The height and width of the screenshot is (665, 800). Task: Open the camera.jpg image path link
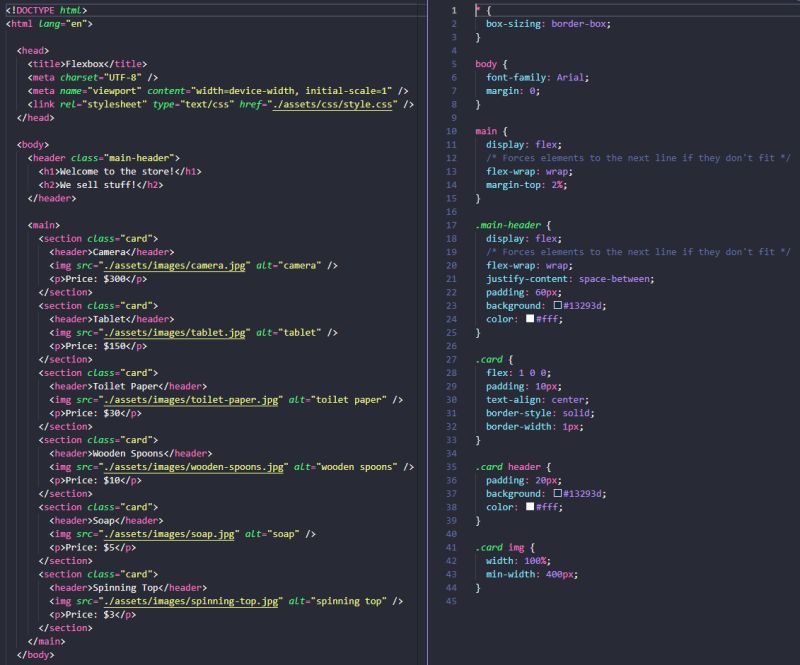click(x=174, y=265)
